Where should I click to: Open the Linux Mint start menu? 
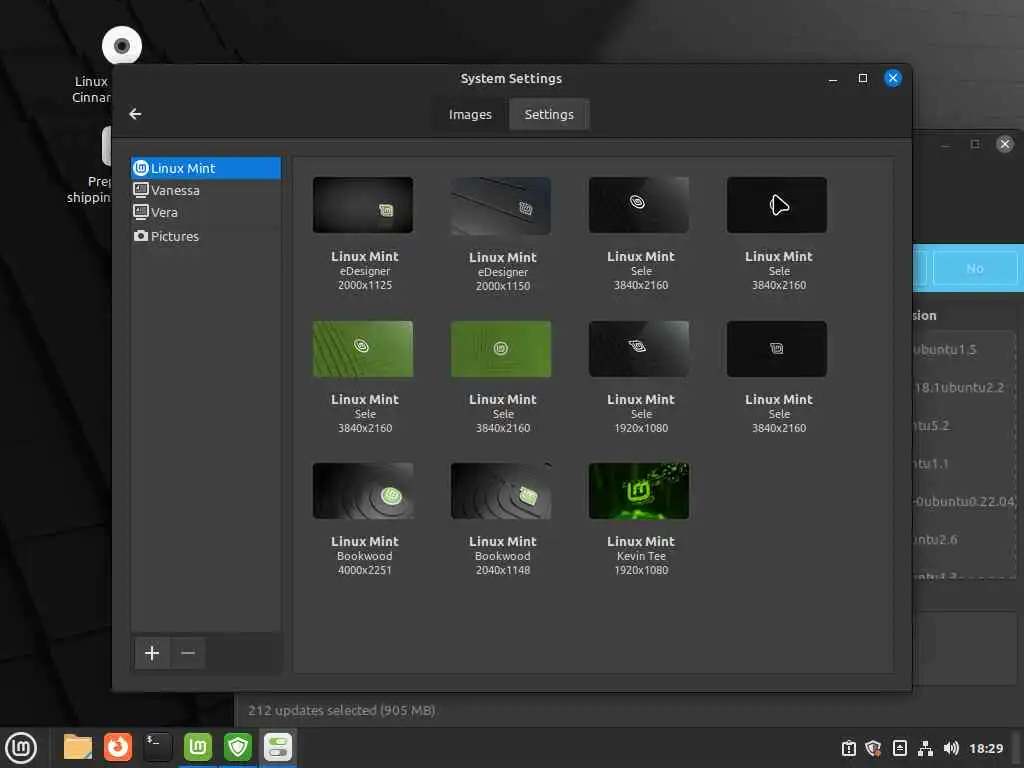click(21, 748)
